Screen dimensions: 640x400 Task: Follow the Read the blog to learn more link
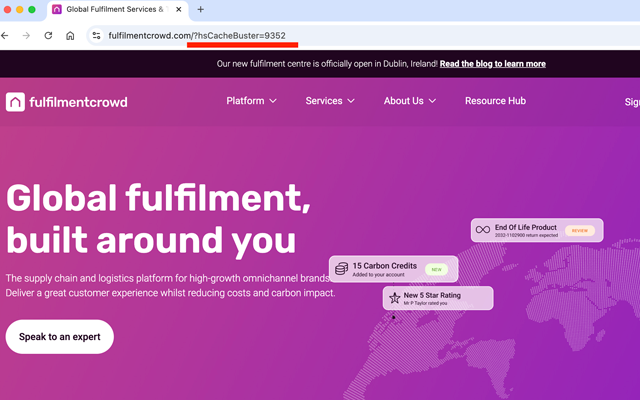tap(493, 64)
